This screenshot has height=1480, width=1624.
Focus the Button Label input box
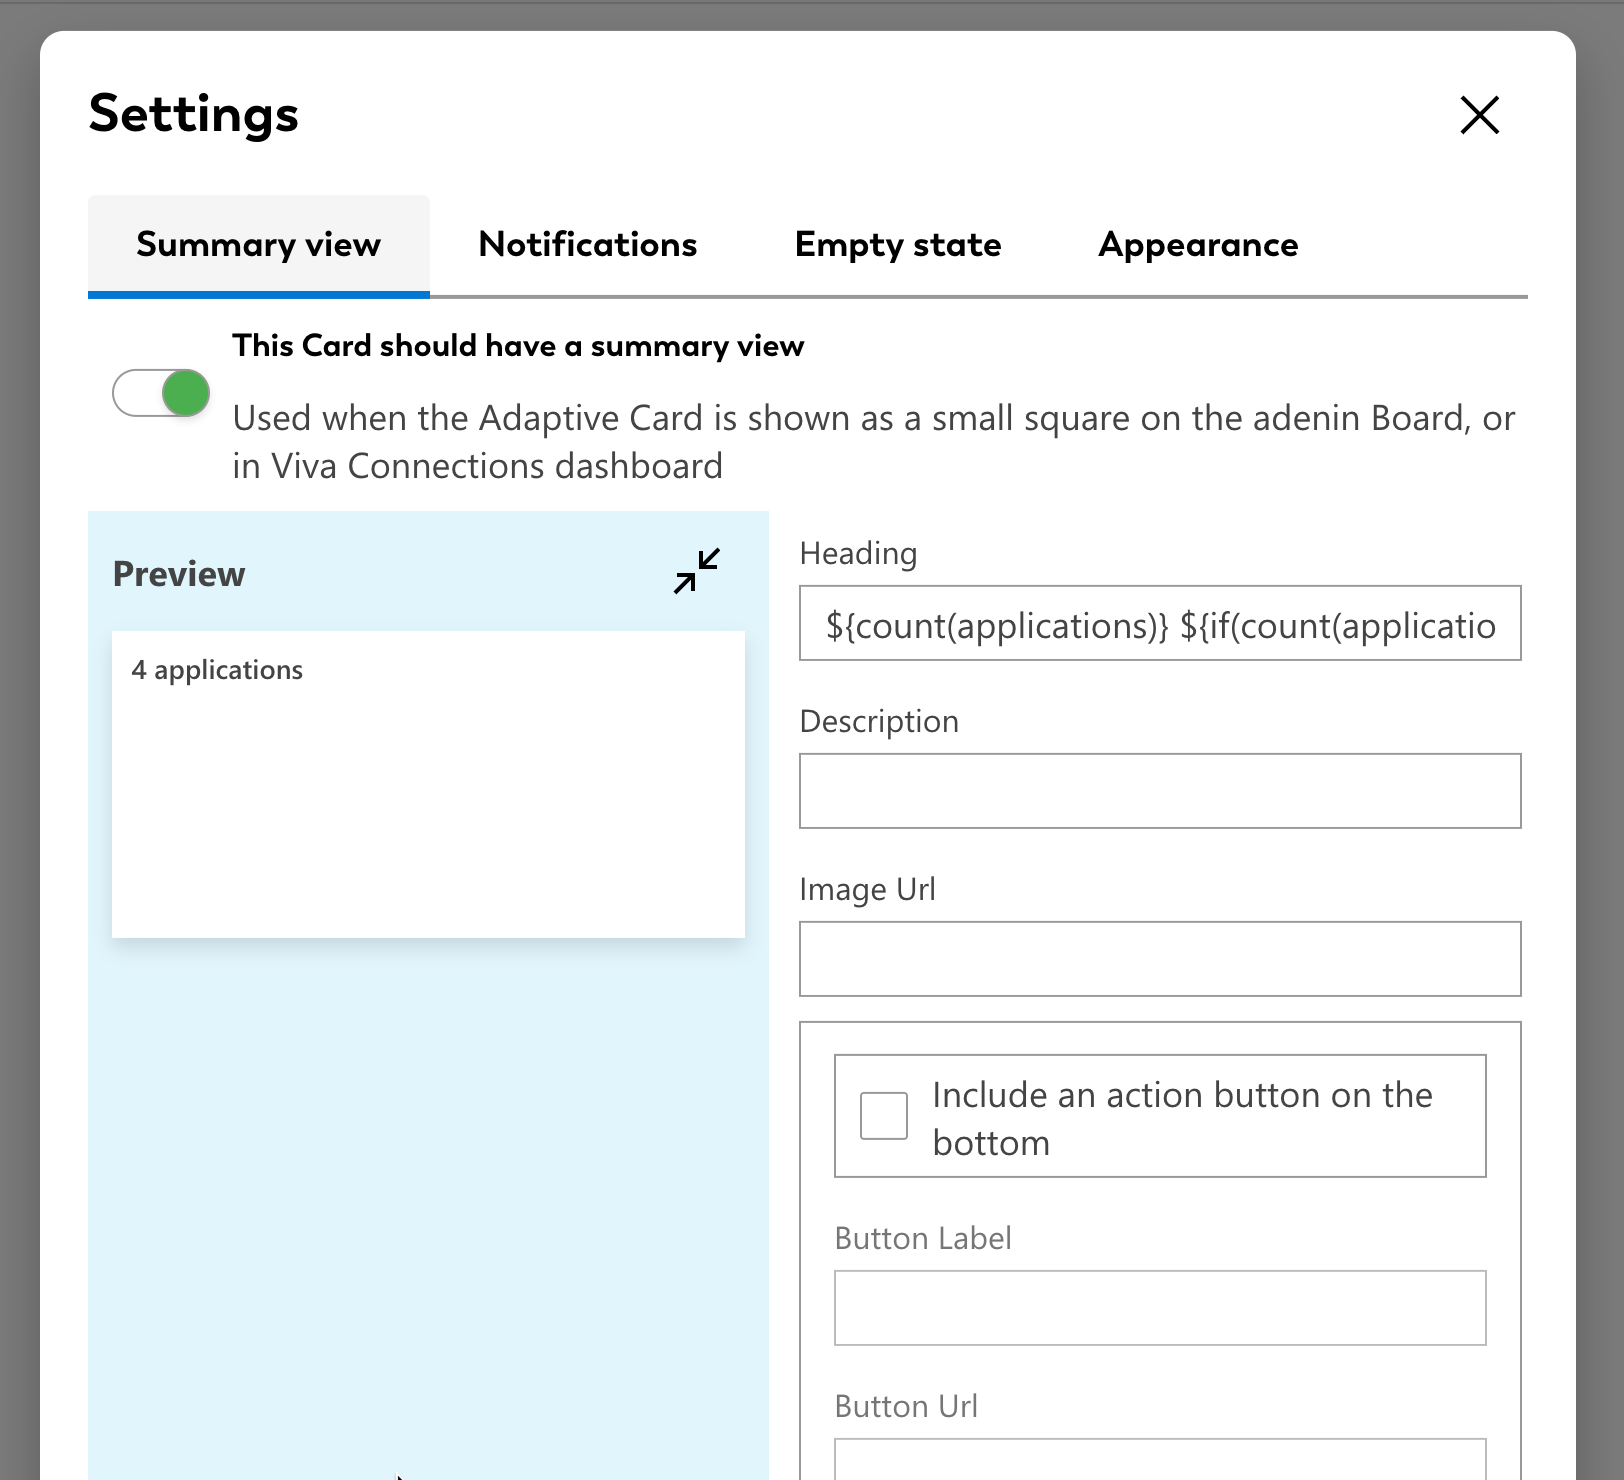click(1160, 1308)
